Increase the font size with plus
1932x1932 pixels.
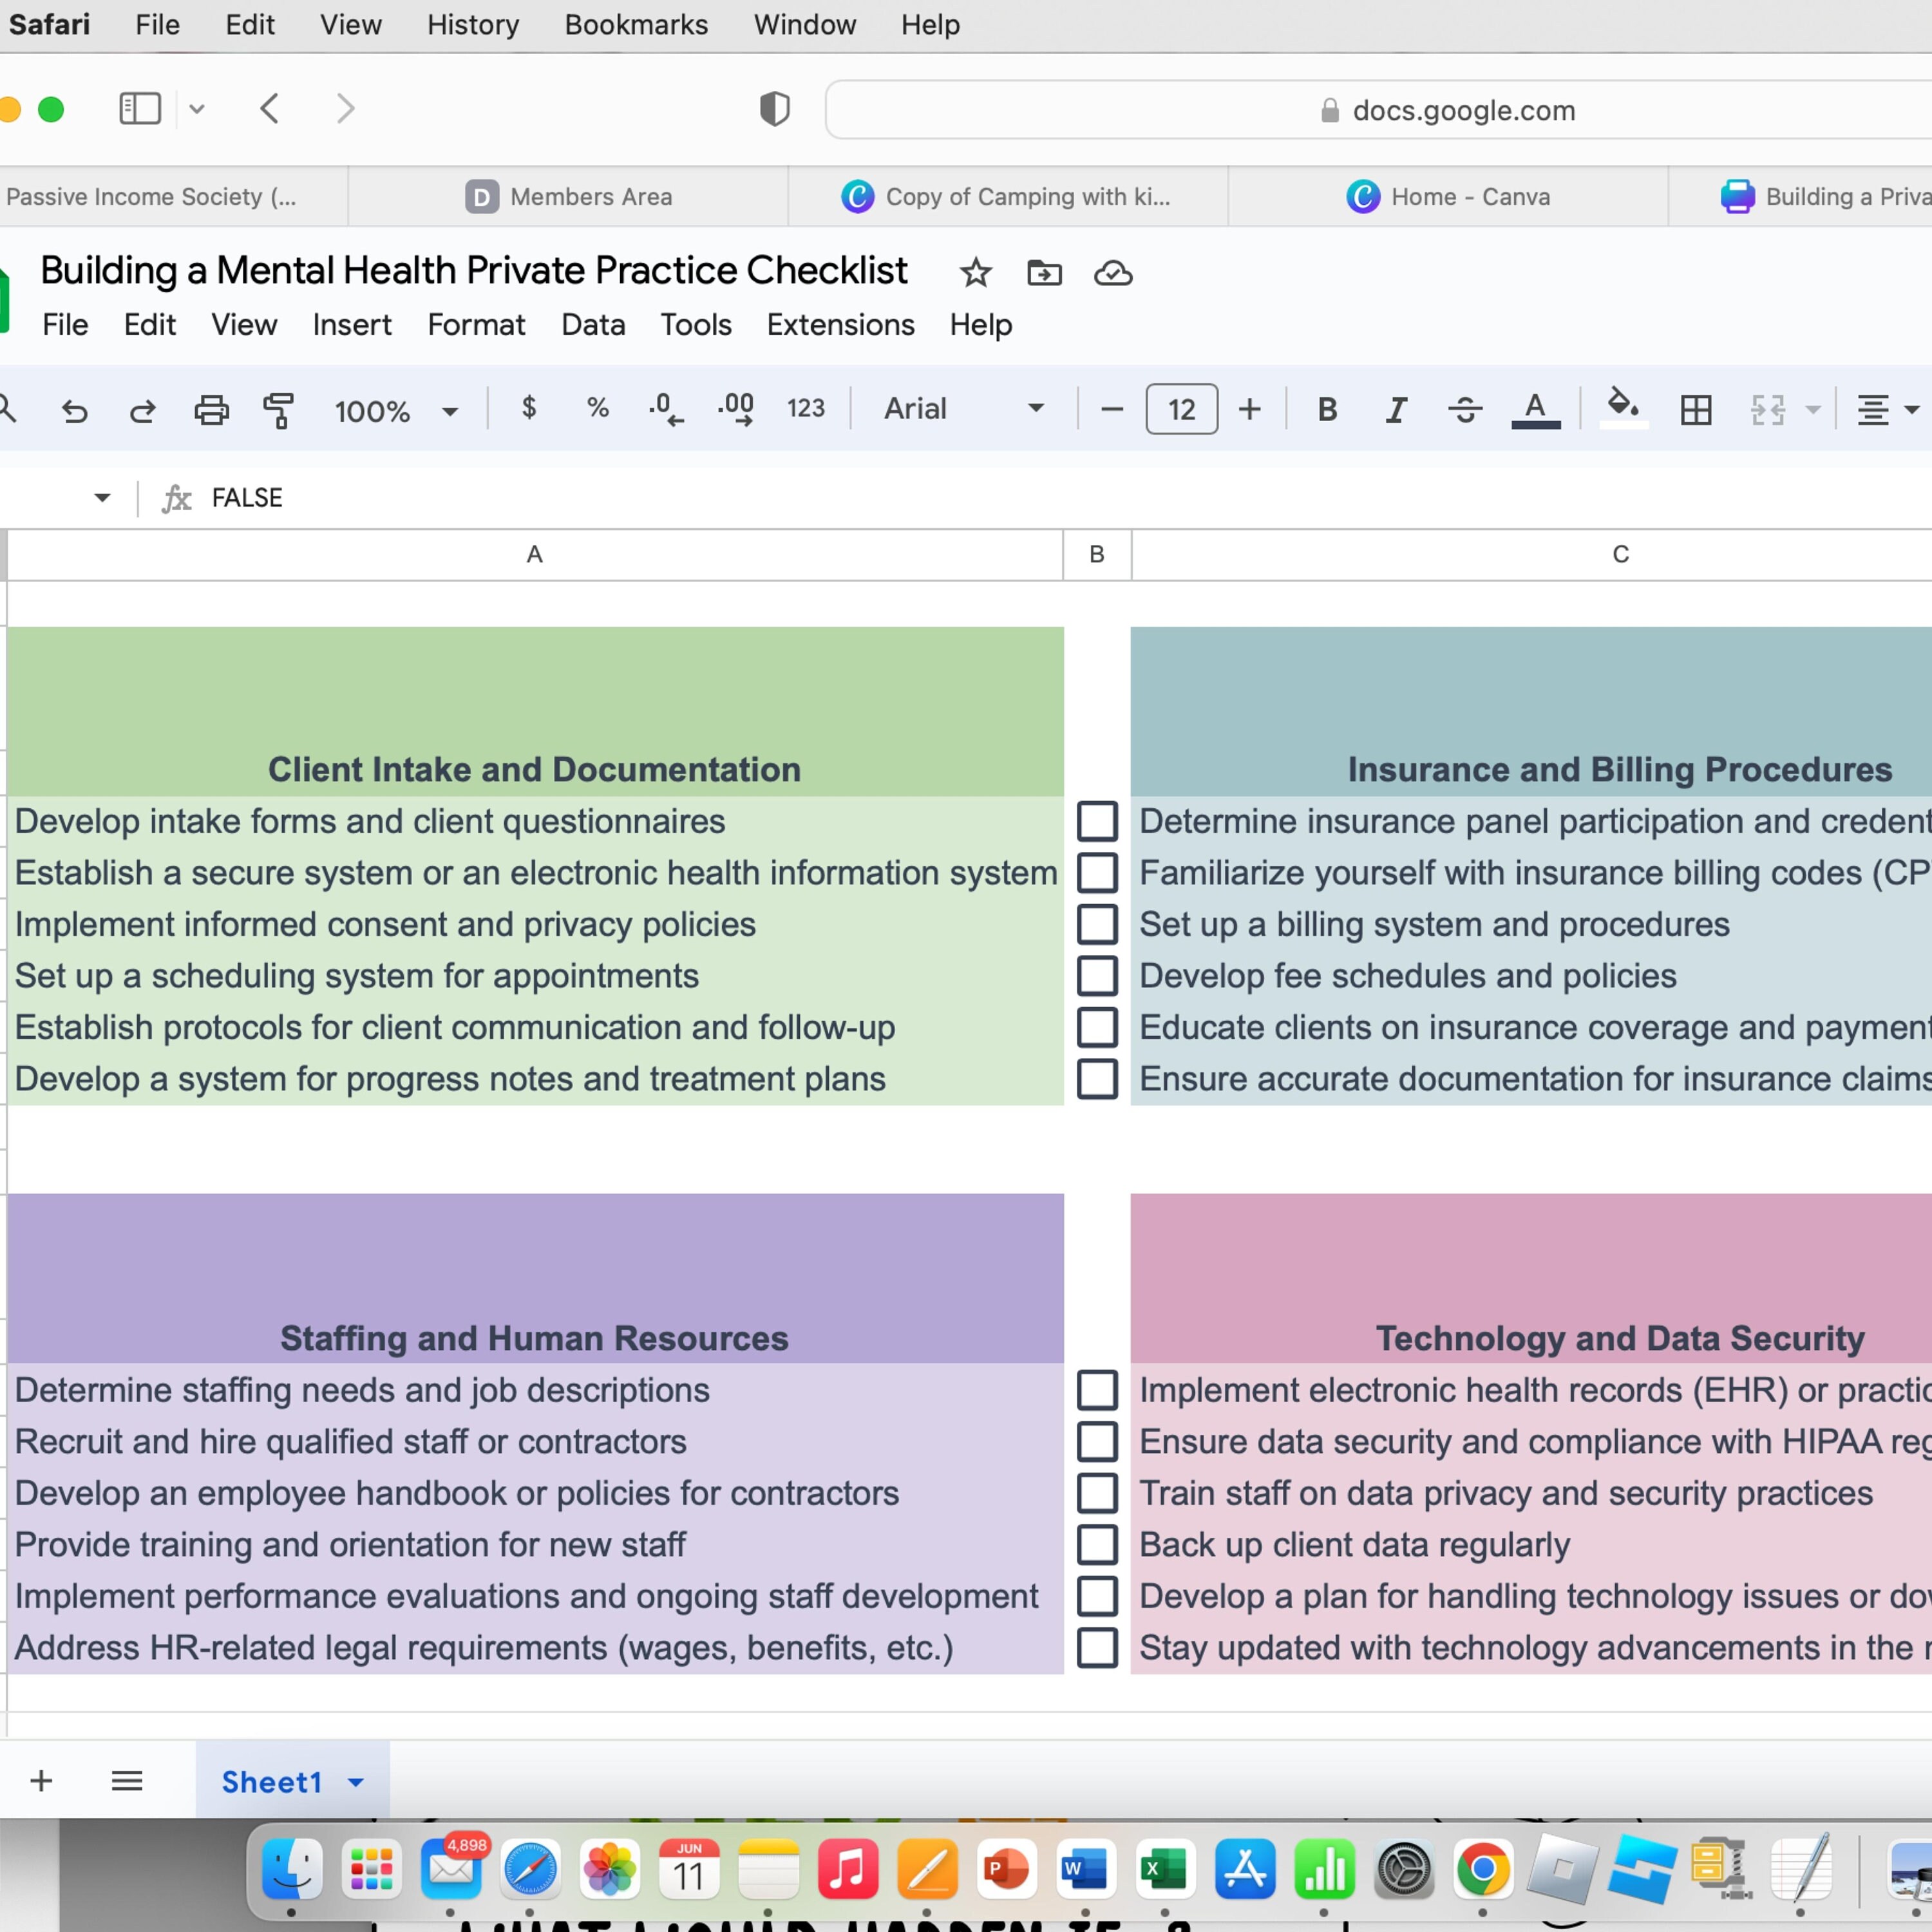1249,409
